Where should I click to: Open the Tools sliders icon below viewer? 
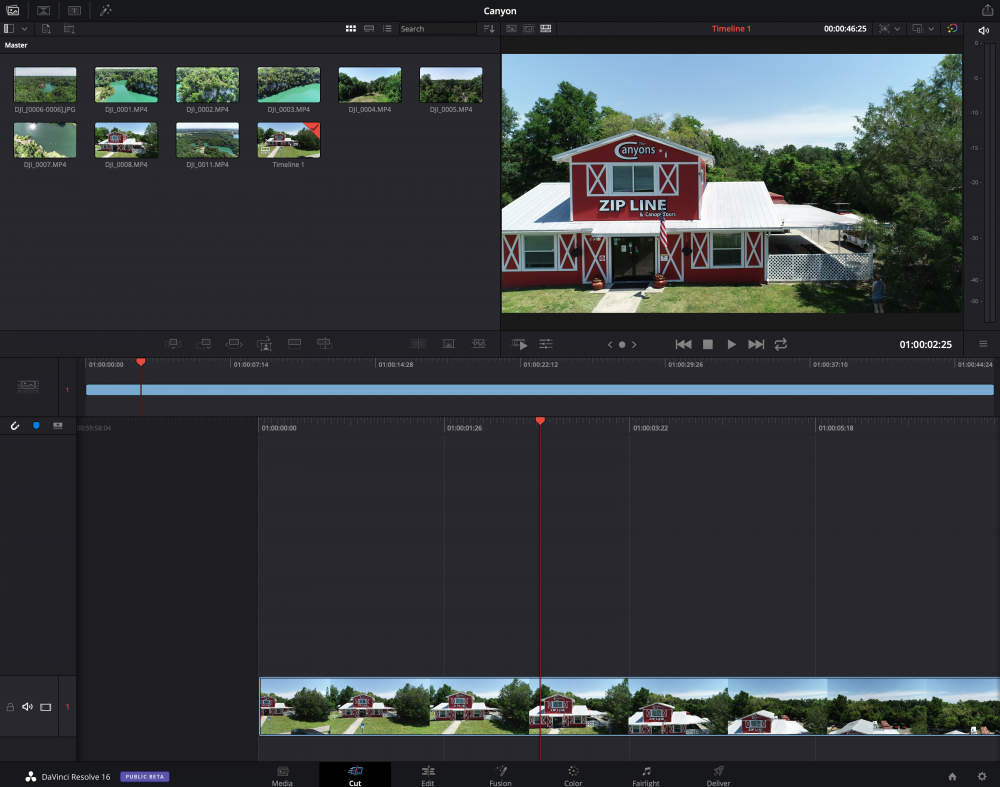tap(546, 344)
